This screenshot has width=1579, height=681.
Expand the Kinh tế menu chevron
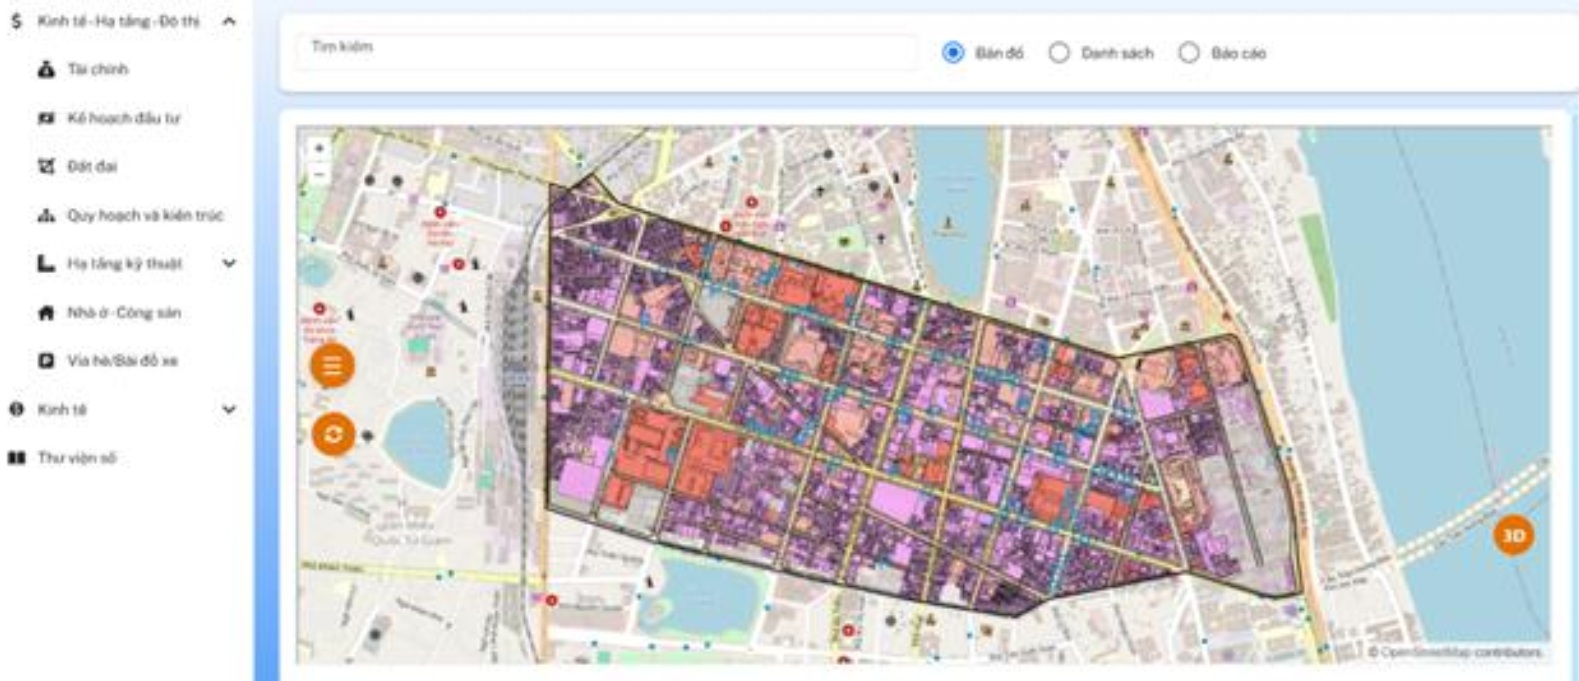(229, 410)
